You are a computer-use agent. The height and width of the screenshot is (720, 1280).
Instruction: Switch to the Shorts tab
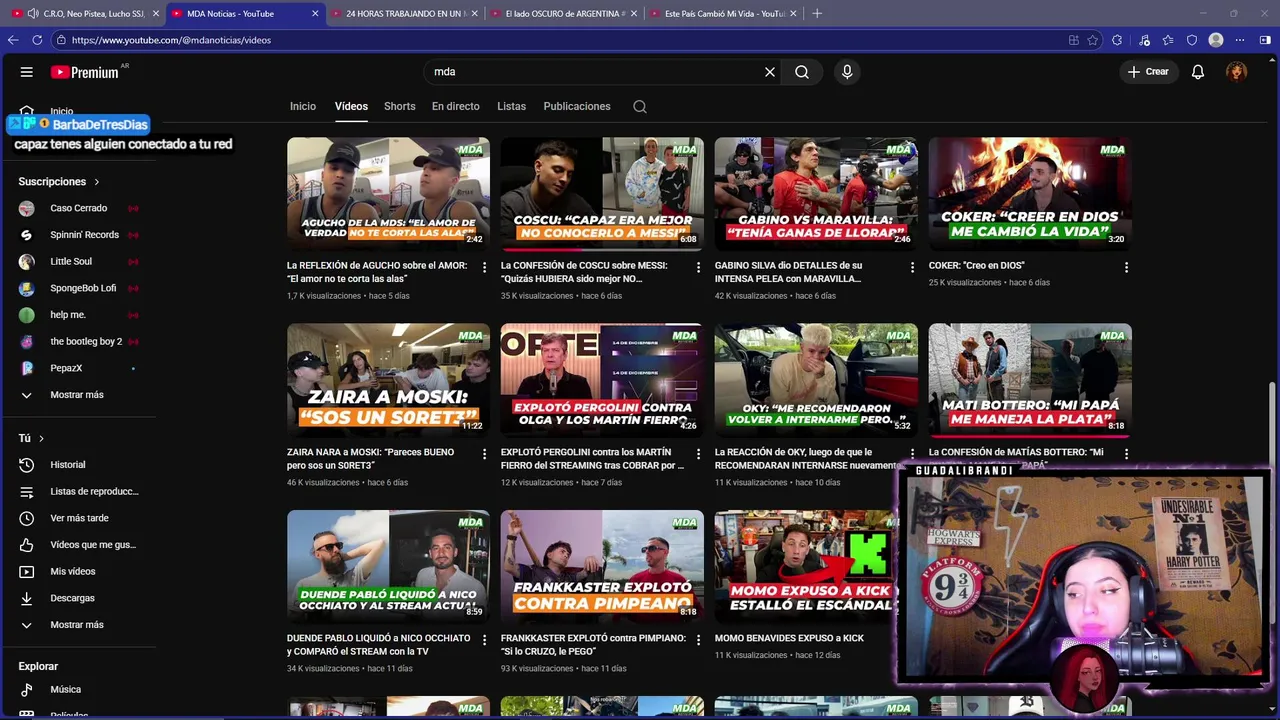point(400,106)
